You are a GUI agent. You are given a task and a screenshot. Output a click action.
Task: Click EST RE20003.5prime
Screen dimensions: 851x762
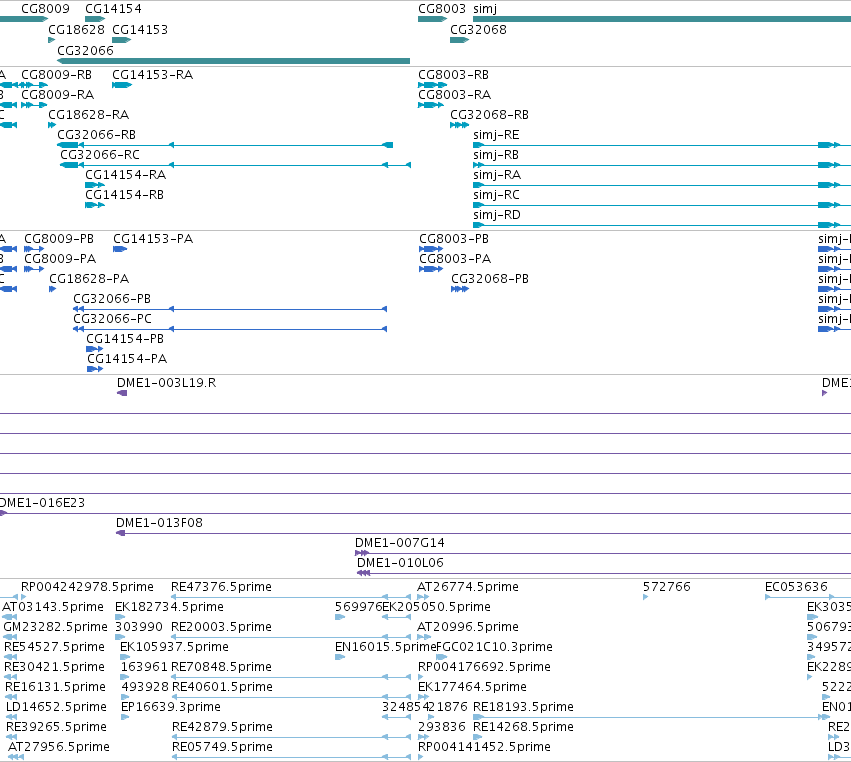pos(221,627)
